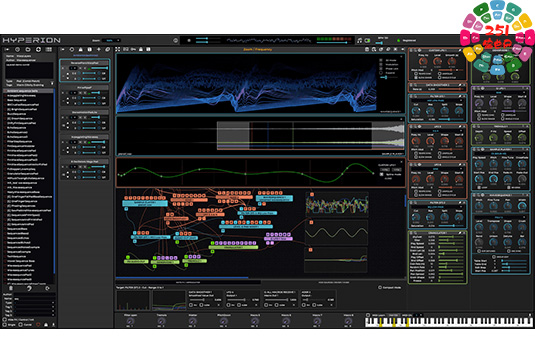
Task: Click the wrench icon on Data Smoother 1 module
Action: point(460,85)
